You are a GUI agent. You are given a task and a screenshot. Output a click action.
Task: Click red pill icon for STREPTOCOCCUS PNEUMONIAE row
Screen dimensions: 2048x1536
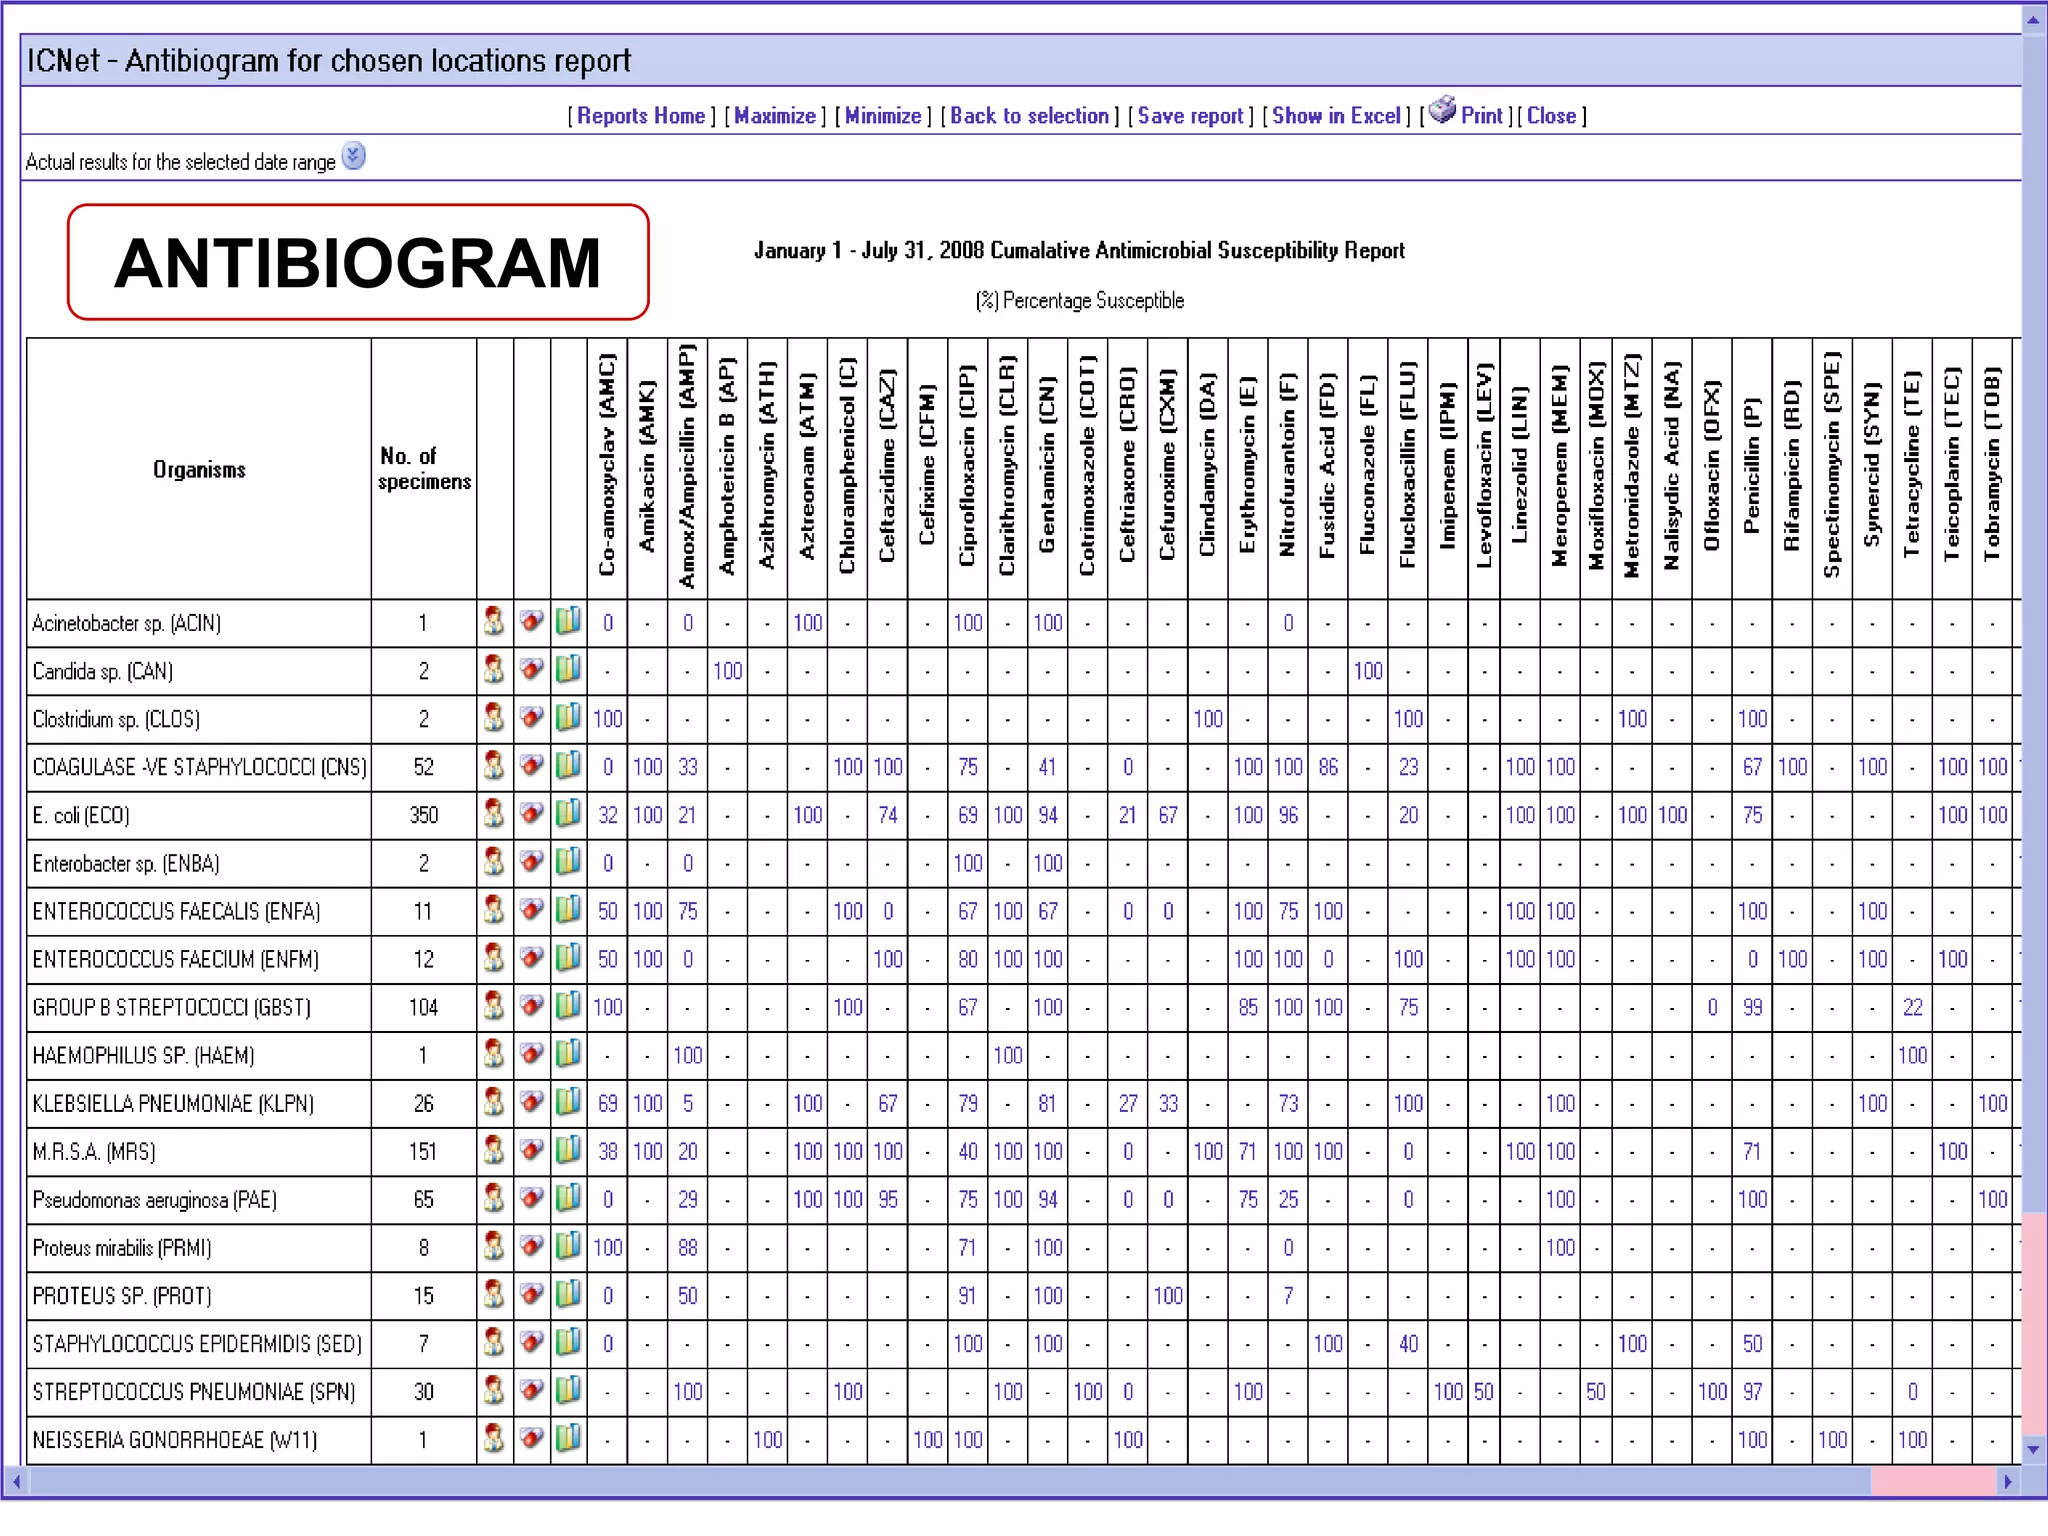[532, 1389]
